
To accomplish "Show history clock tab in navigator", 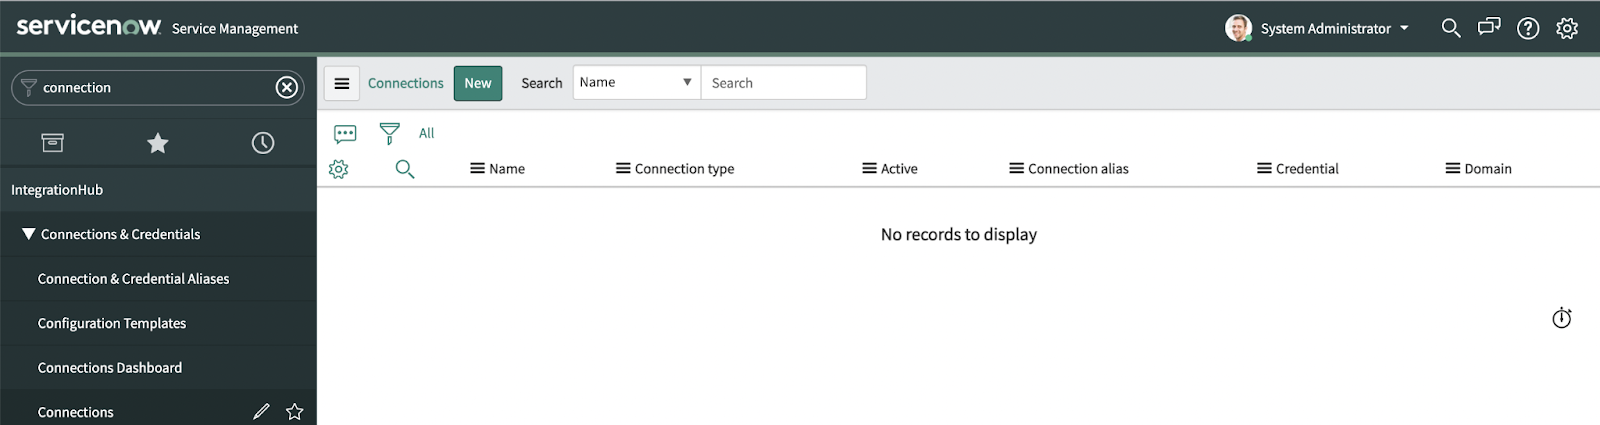I will coord(263,143).
